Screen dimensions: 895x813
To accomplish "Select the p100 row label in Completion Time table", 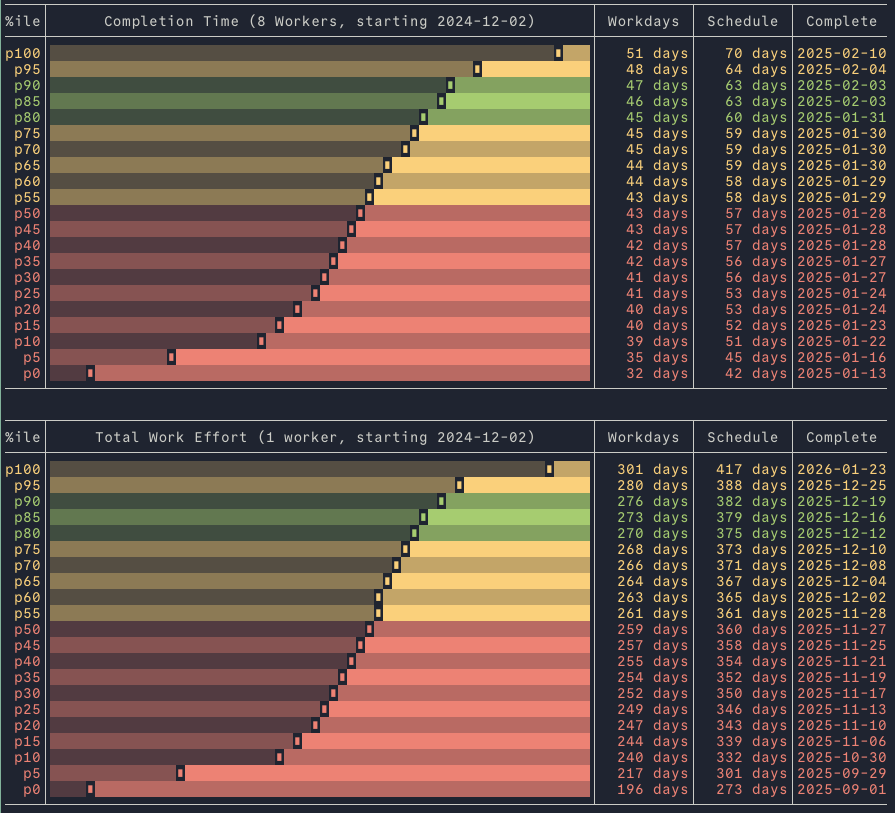I will point(23,54).
